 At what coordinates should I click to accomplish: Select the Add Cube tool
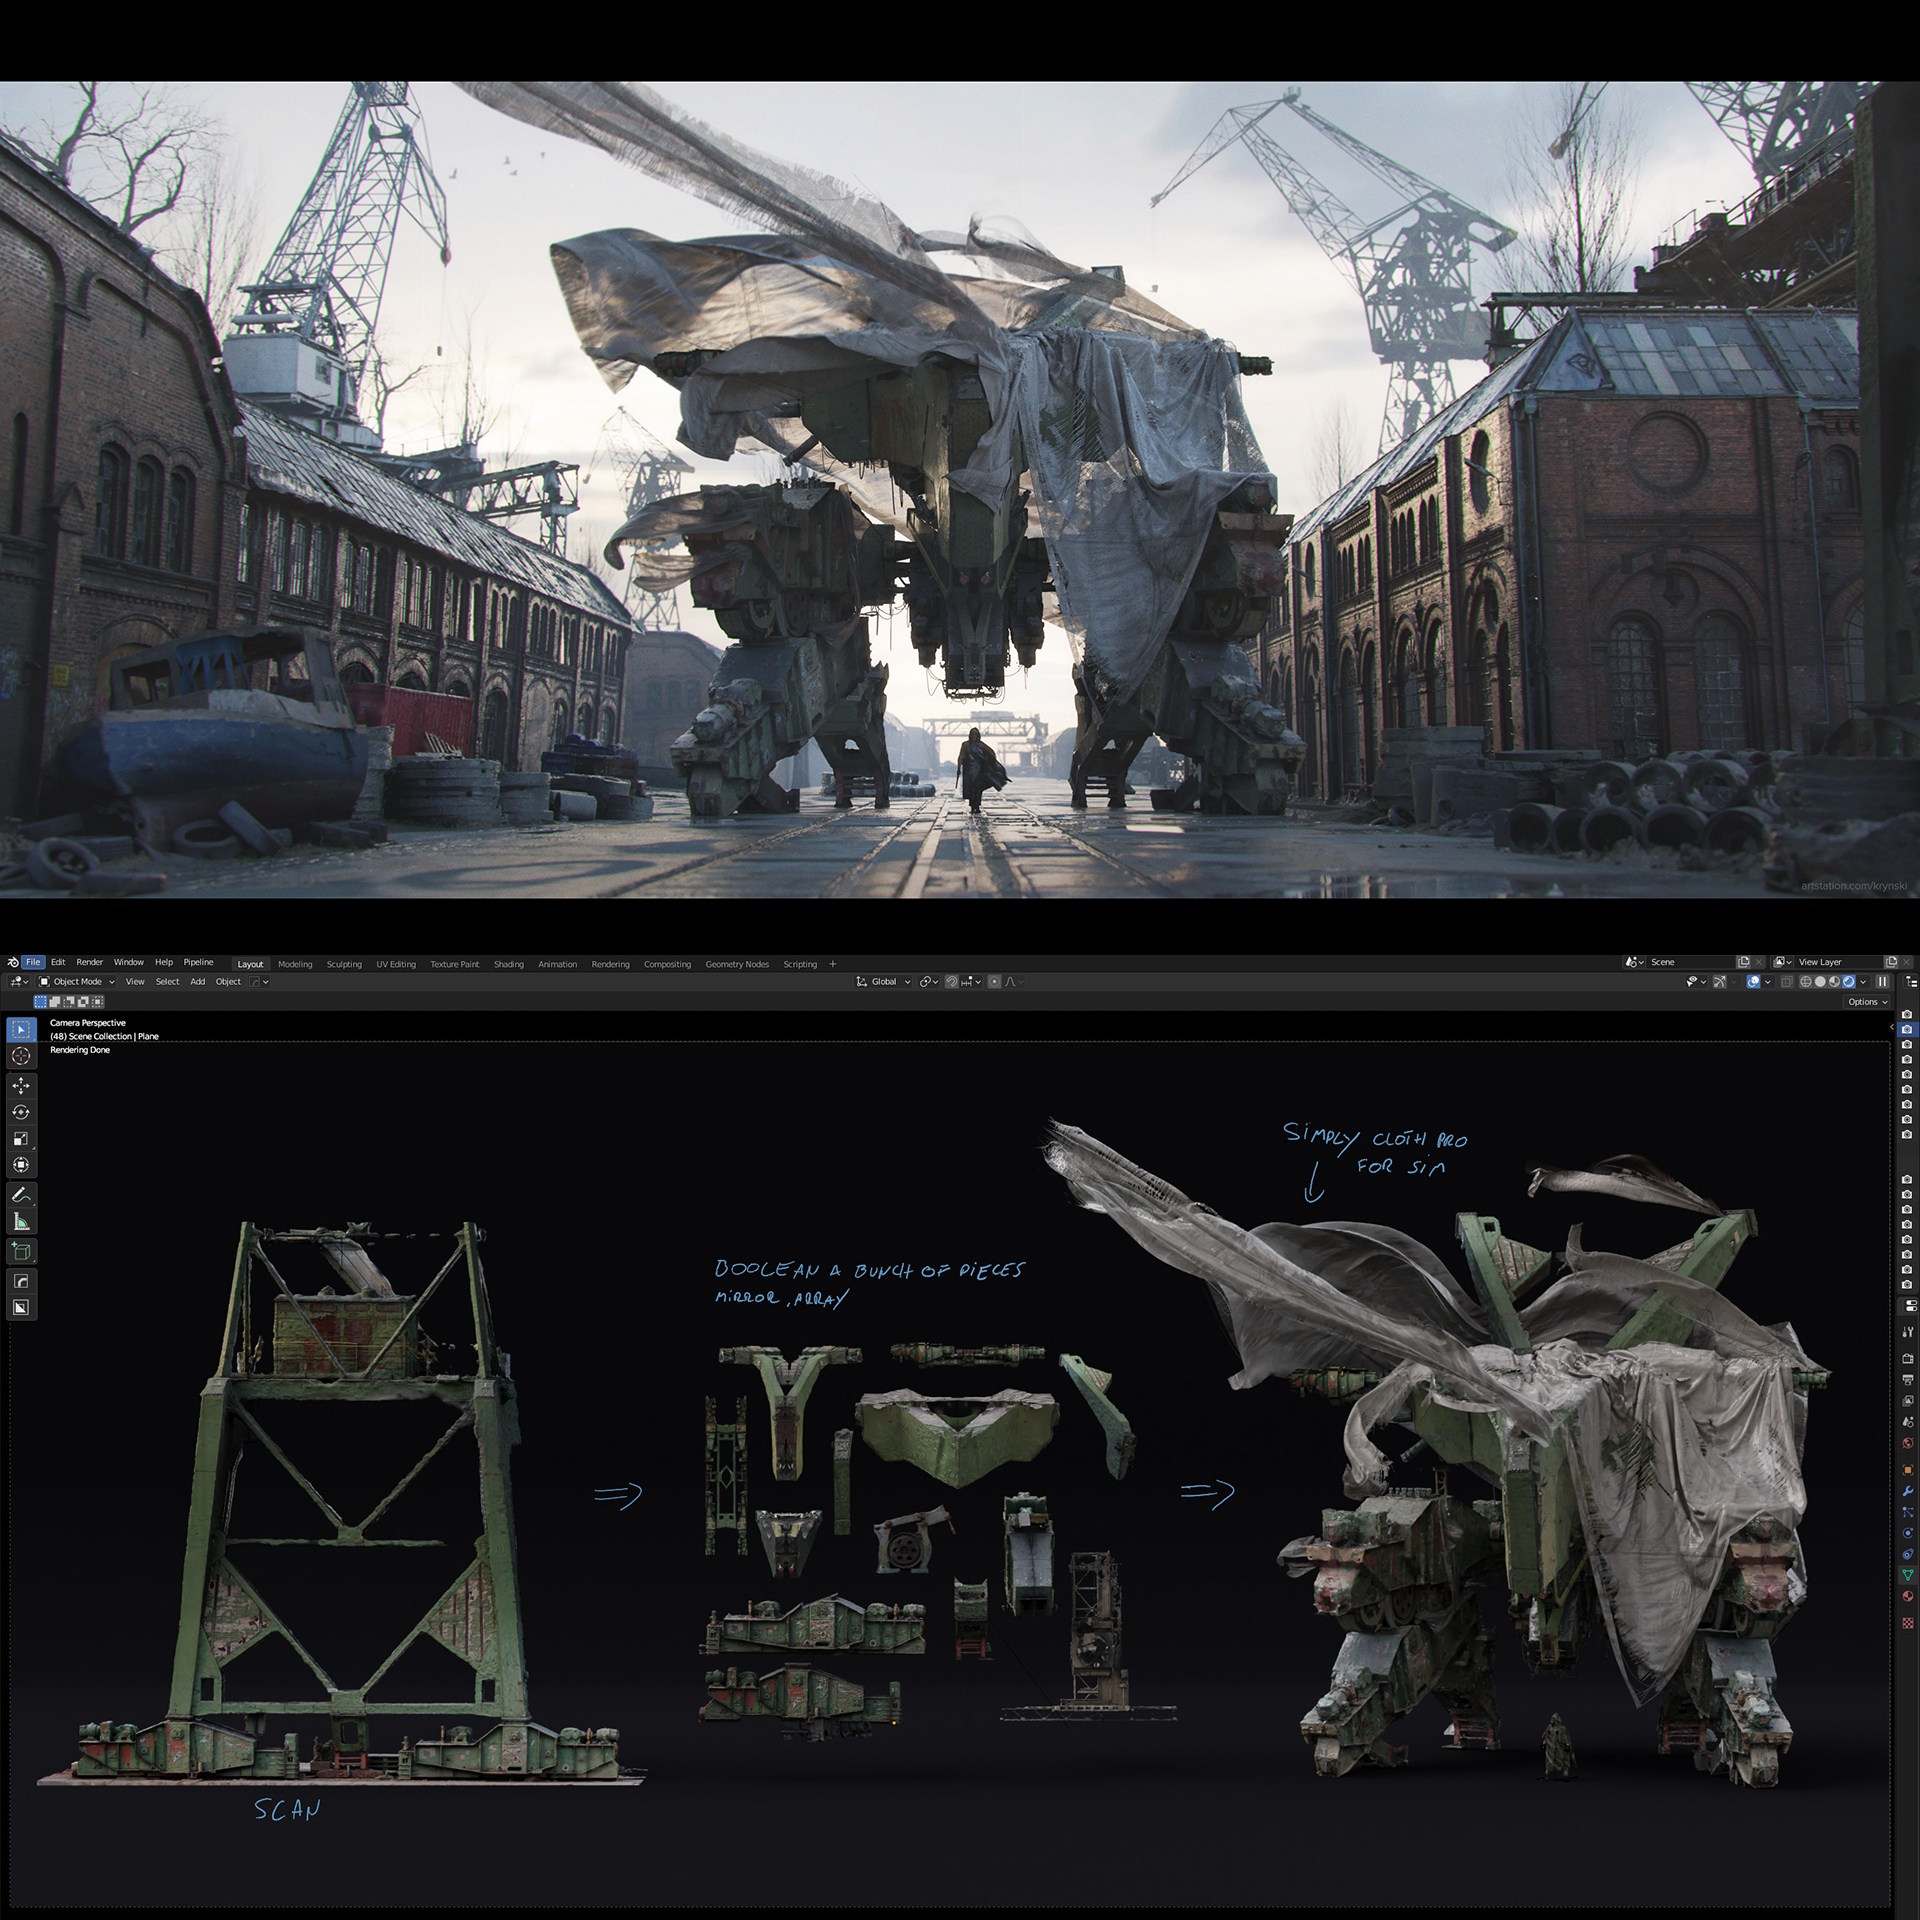21,1251
